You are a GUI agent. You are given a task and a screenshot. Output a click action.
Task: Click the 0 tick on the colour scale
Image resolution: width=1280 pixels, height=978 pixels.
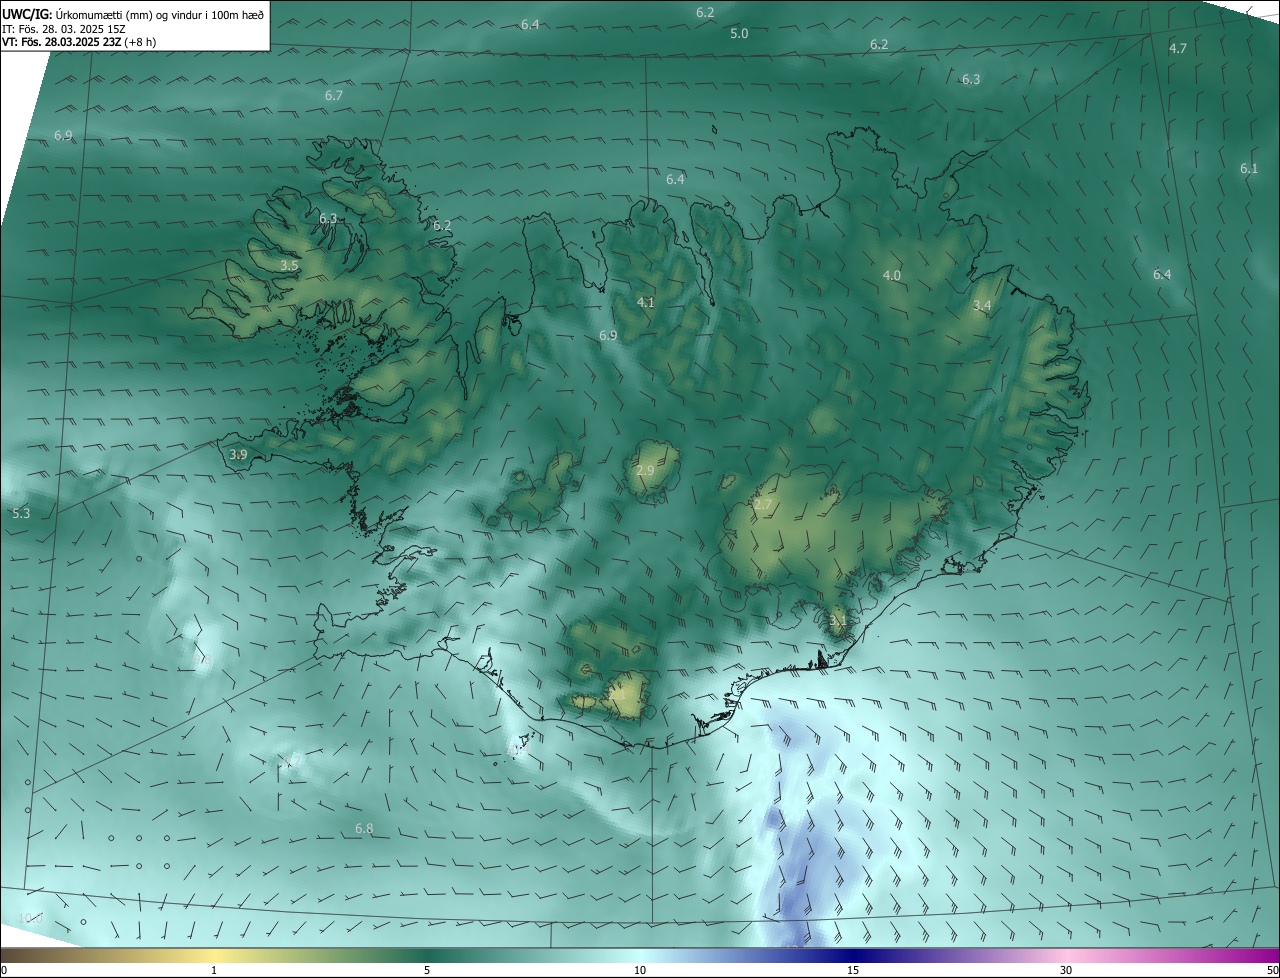pyautogui.click(x=3, y=970)
